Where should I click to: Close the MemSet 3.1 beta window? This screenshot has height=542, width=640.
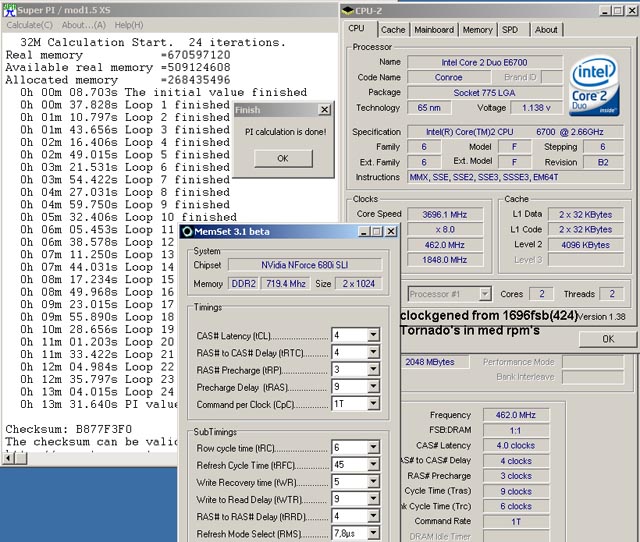click(391, 232)
